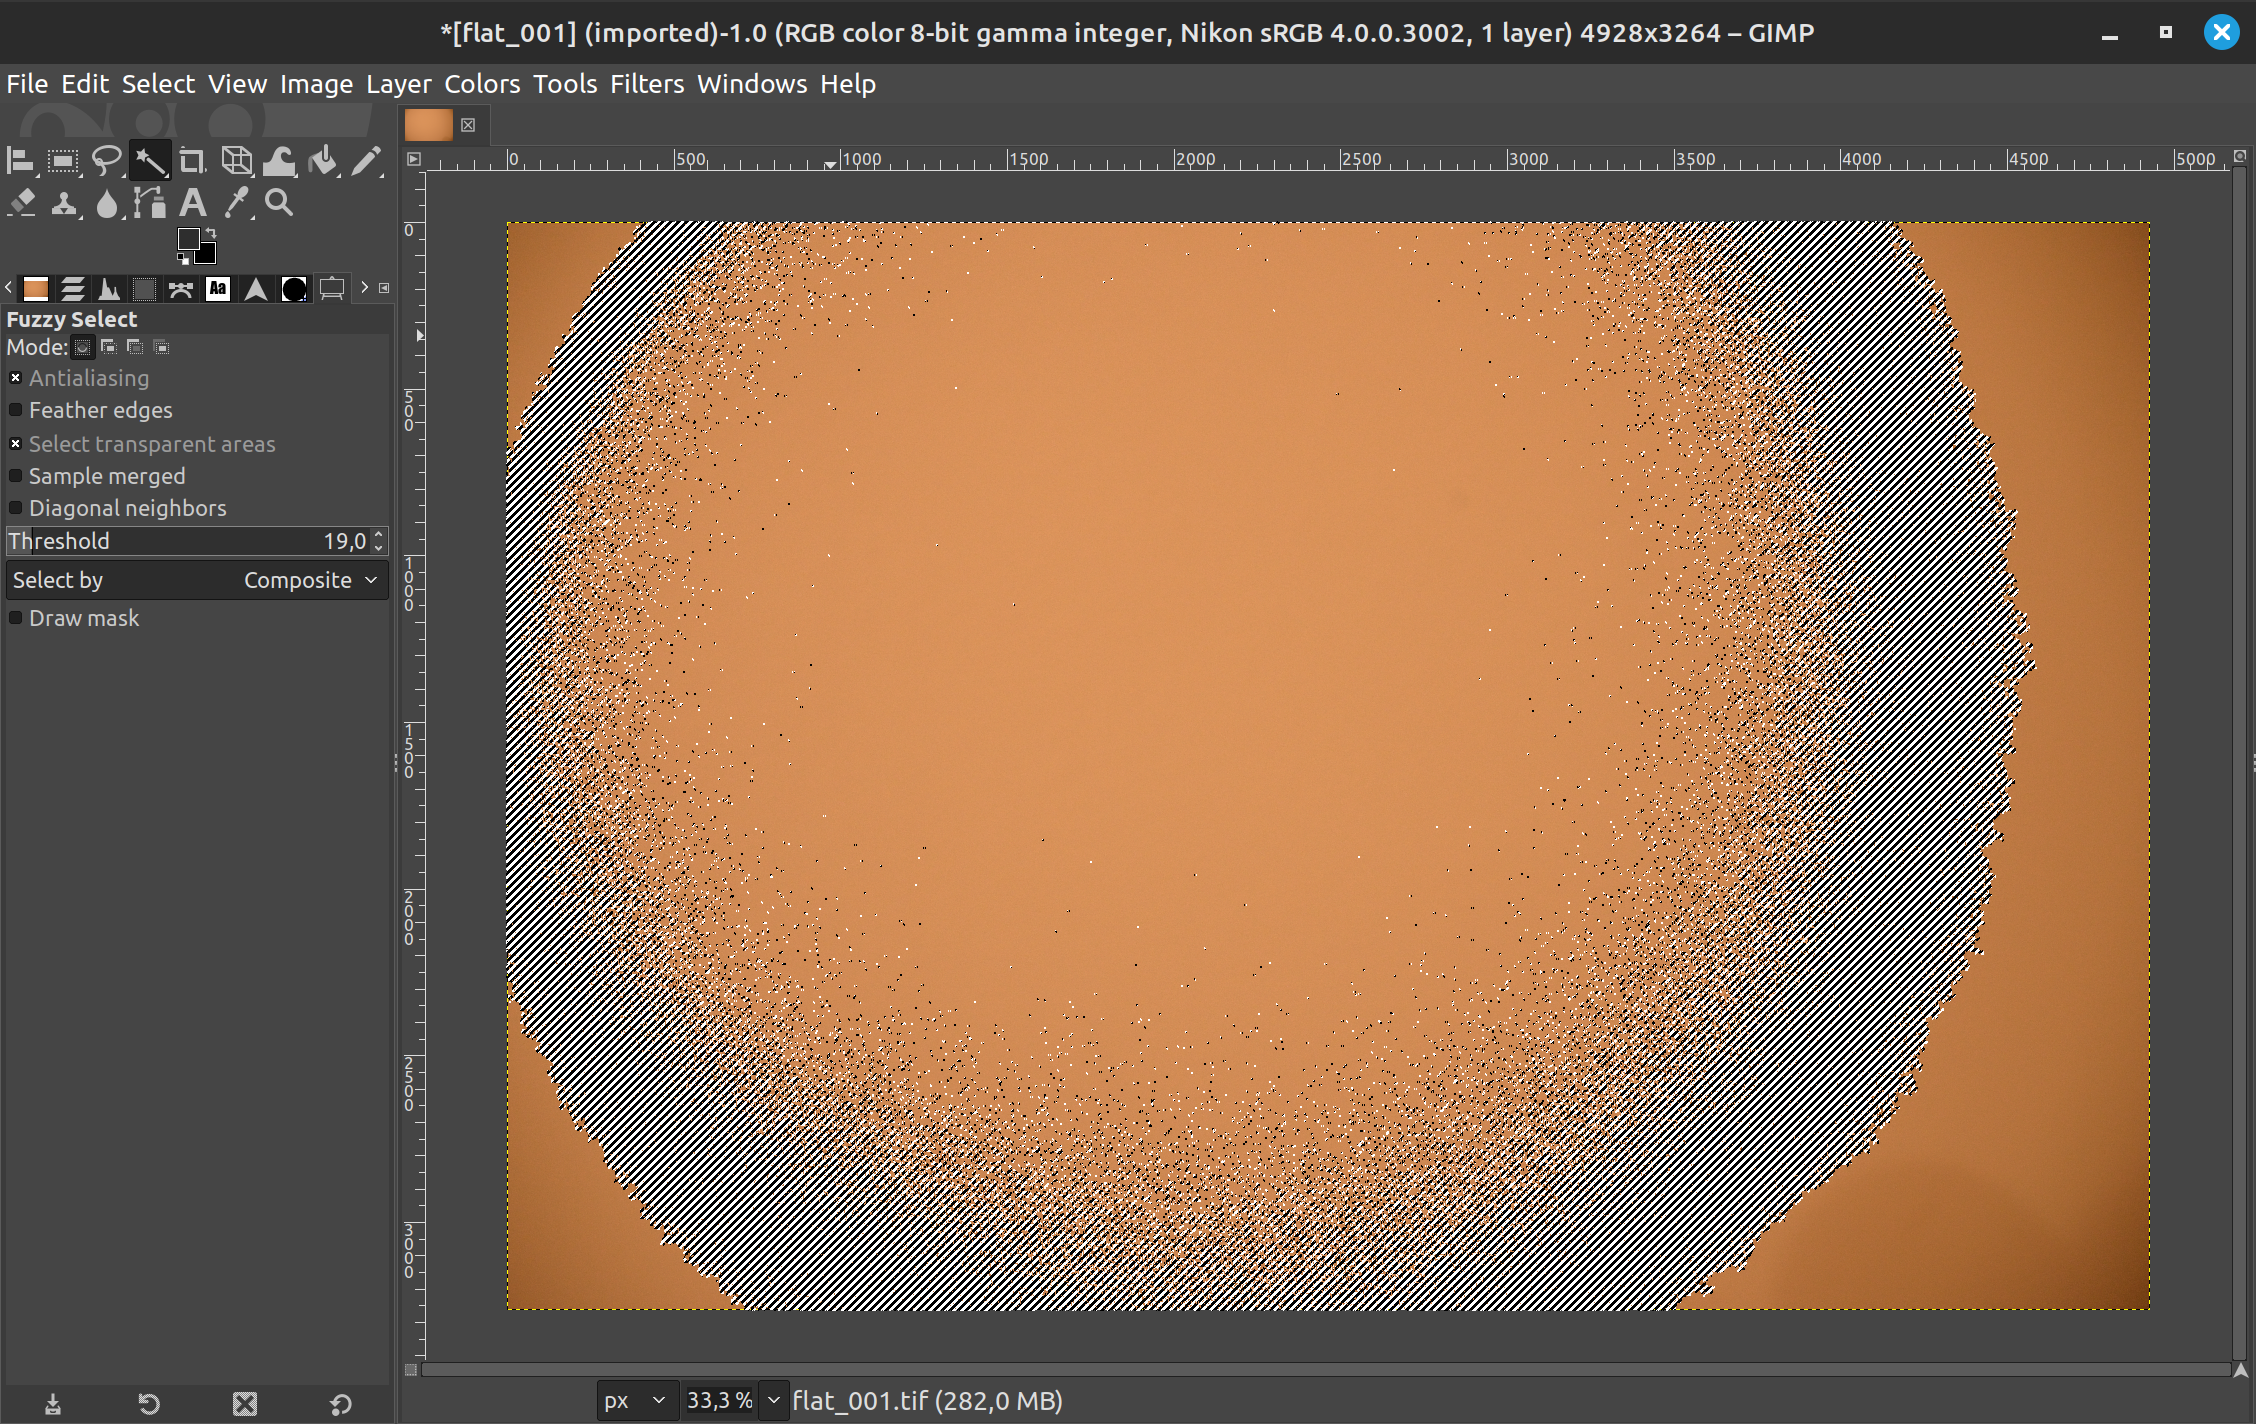Select the Eraser tool
Image resolution: width=2256 pixels, height=1424 pixels.
[x=22, y=204]
